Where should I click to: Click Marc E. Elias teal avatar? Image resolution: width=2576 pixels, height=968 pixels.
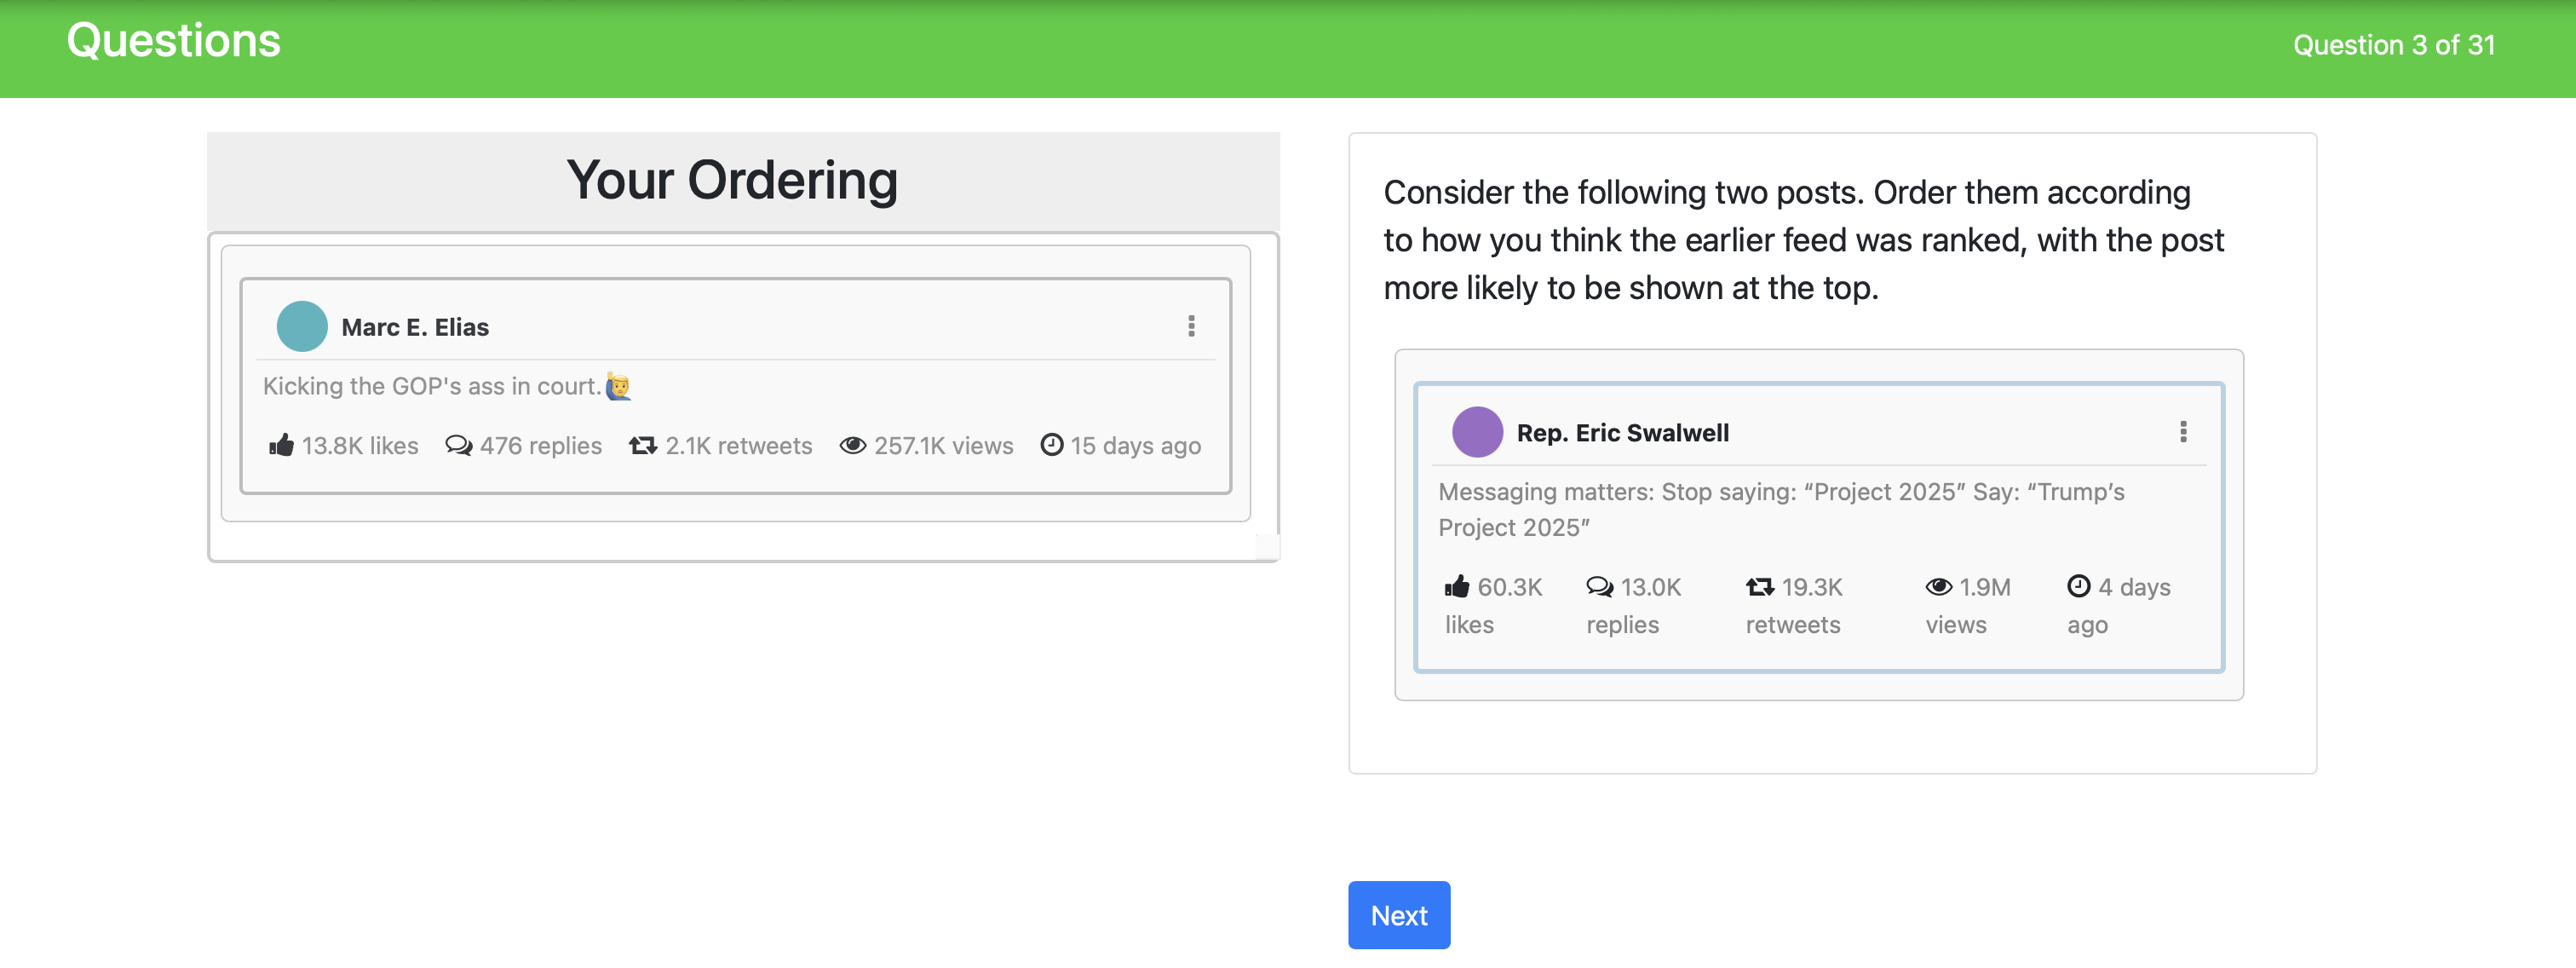point(302,326)
